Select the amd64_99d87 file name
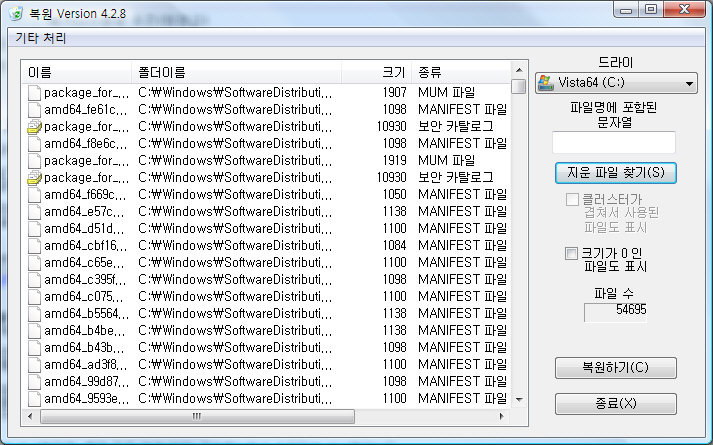Image resolution: width=713 pixels, height=445 pixels. (86, 382)
